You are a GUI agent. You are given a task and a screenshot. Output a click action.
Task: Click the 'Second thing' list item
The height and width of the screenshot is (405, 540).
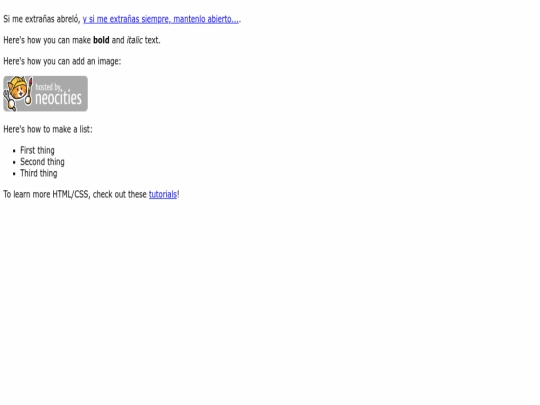pyautogui.click(x=42, y=162)
